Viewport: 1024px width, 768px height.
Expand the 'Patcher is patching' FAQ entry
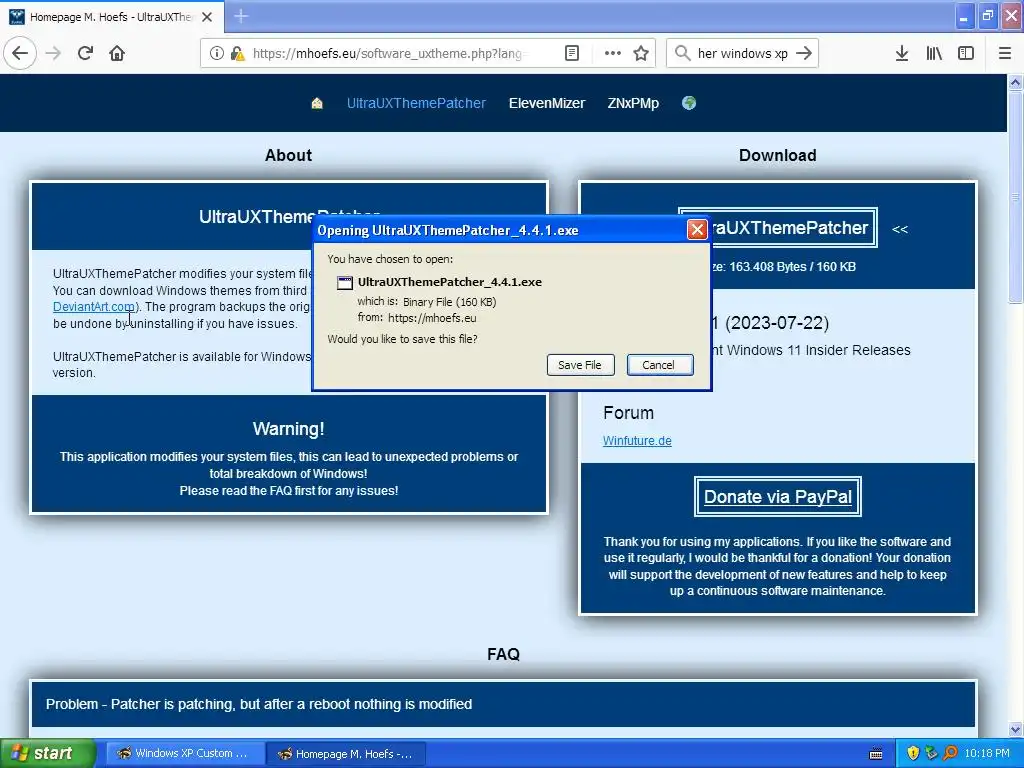pos(503,704)
